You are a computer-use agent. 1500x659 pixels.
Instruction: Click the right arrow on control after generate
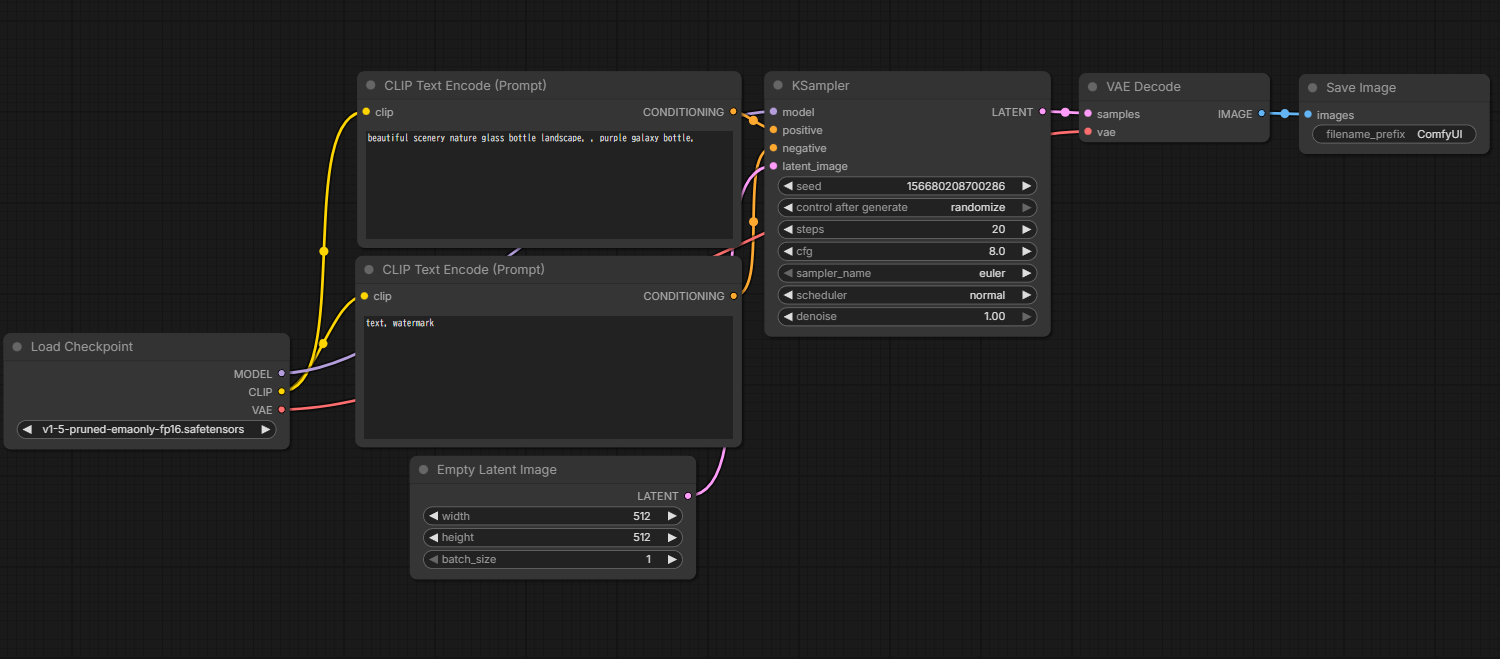tap(1026, 208)
